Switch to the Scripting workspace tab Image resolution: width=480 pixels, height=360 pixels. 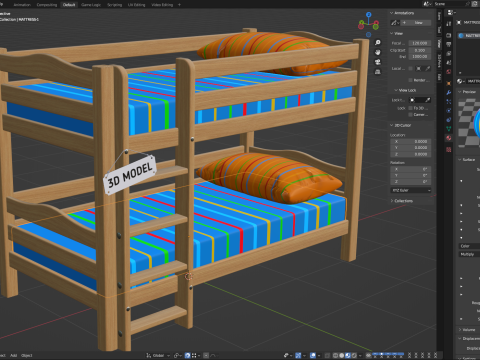click(114, 5)
